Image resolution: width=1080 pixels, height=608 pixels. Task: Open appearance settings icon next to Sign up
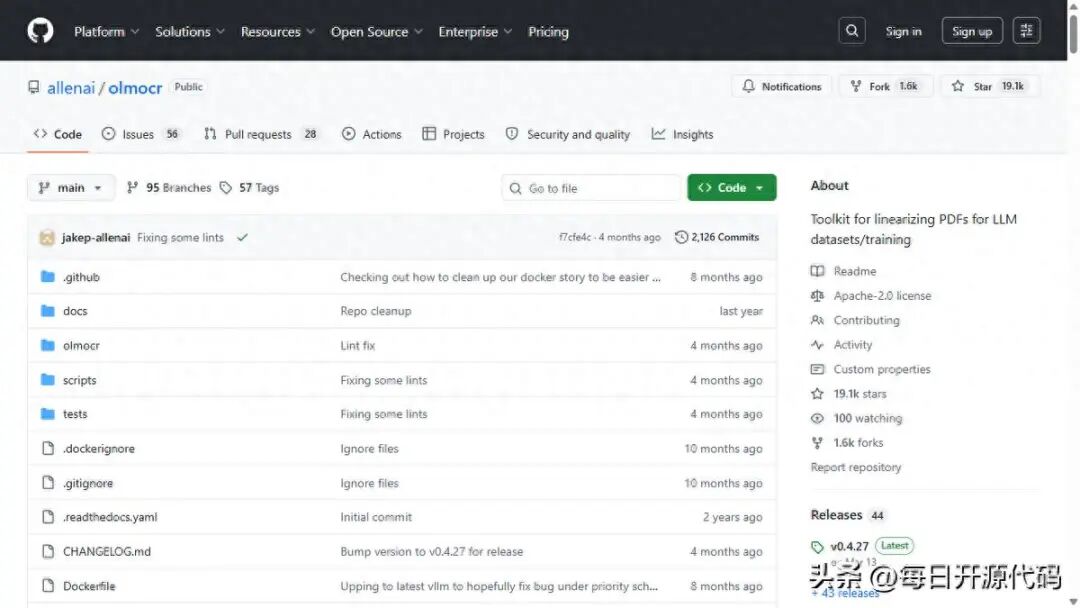pyautogui.click(x=1026, y=31)
